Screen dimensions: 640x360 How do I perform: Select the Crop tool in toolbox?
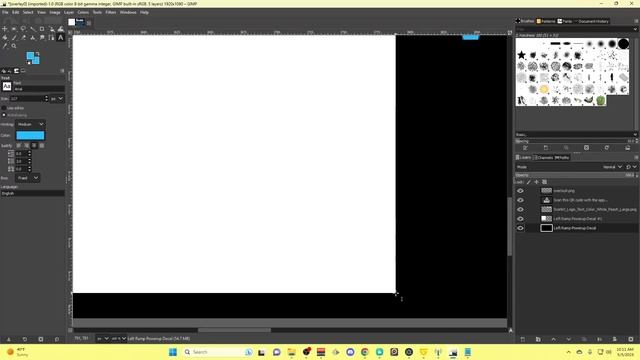point(42,29)
